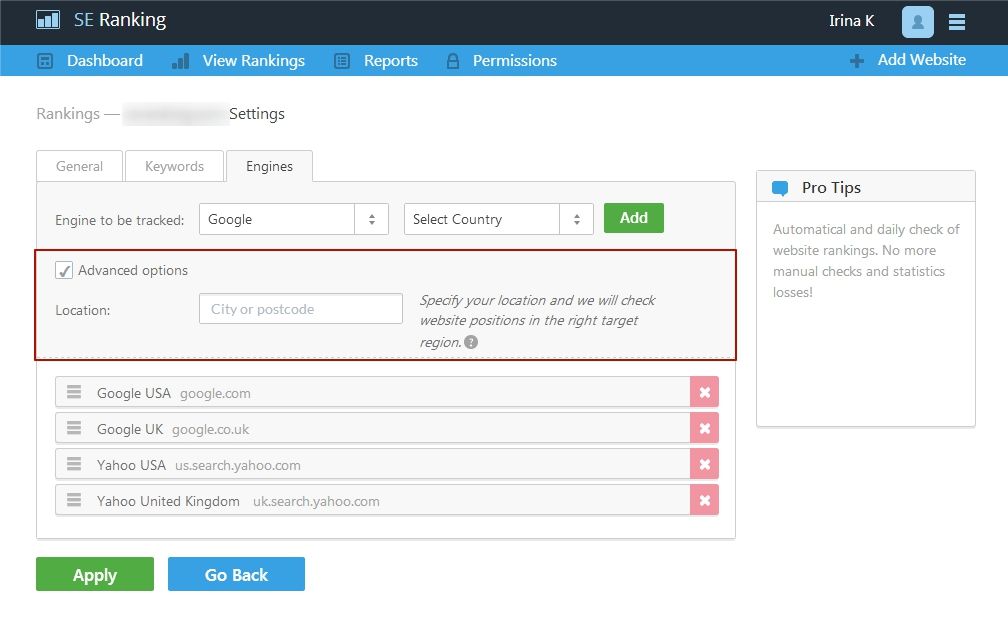Viewport: 1008px width, 628px height.
Task: Select the Google USA row label
Action: (134, 393)
